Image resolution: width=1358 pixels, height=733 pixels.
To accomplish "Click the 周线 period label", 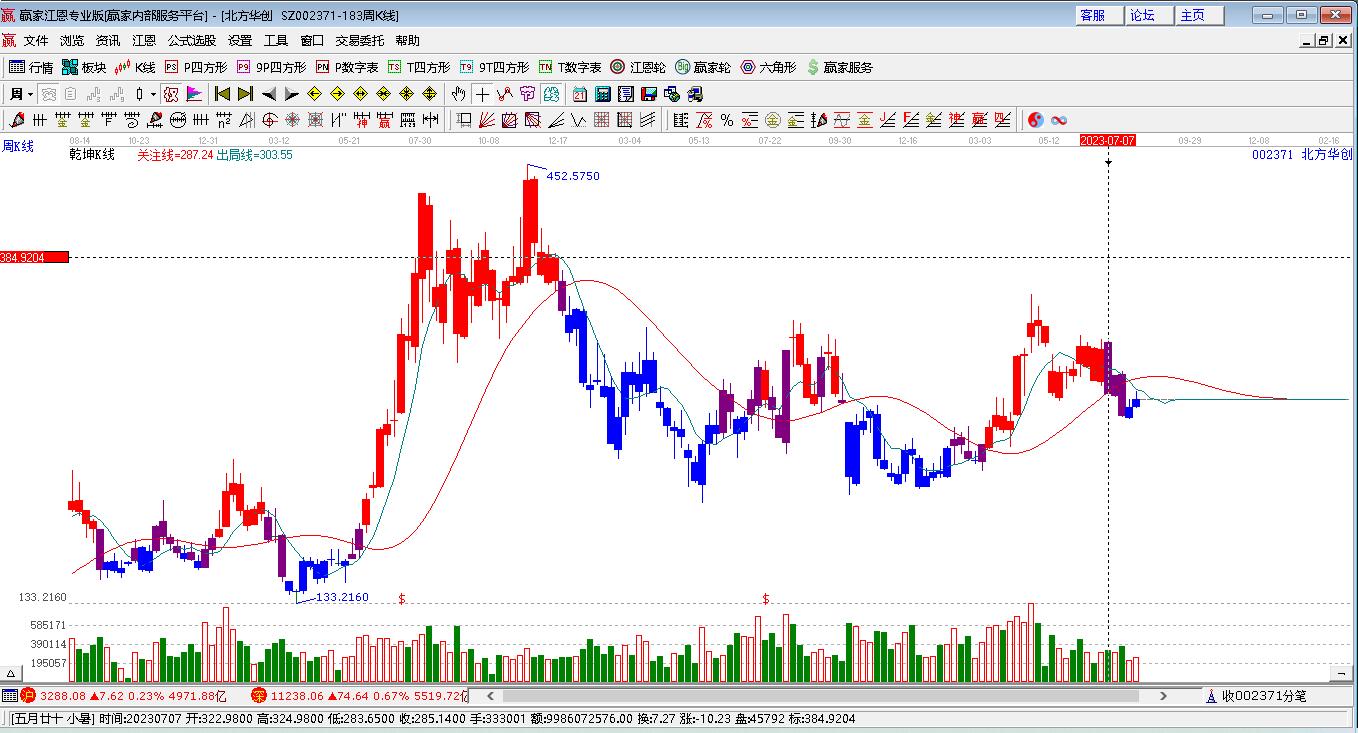I will (x=18, y=146).
